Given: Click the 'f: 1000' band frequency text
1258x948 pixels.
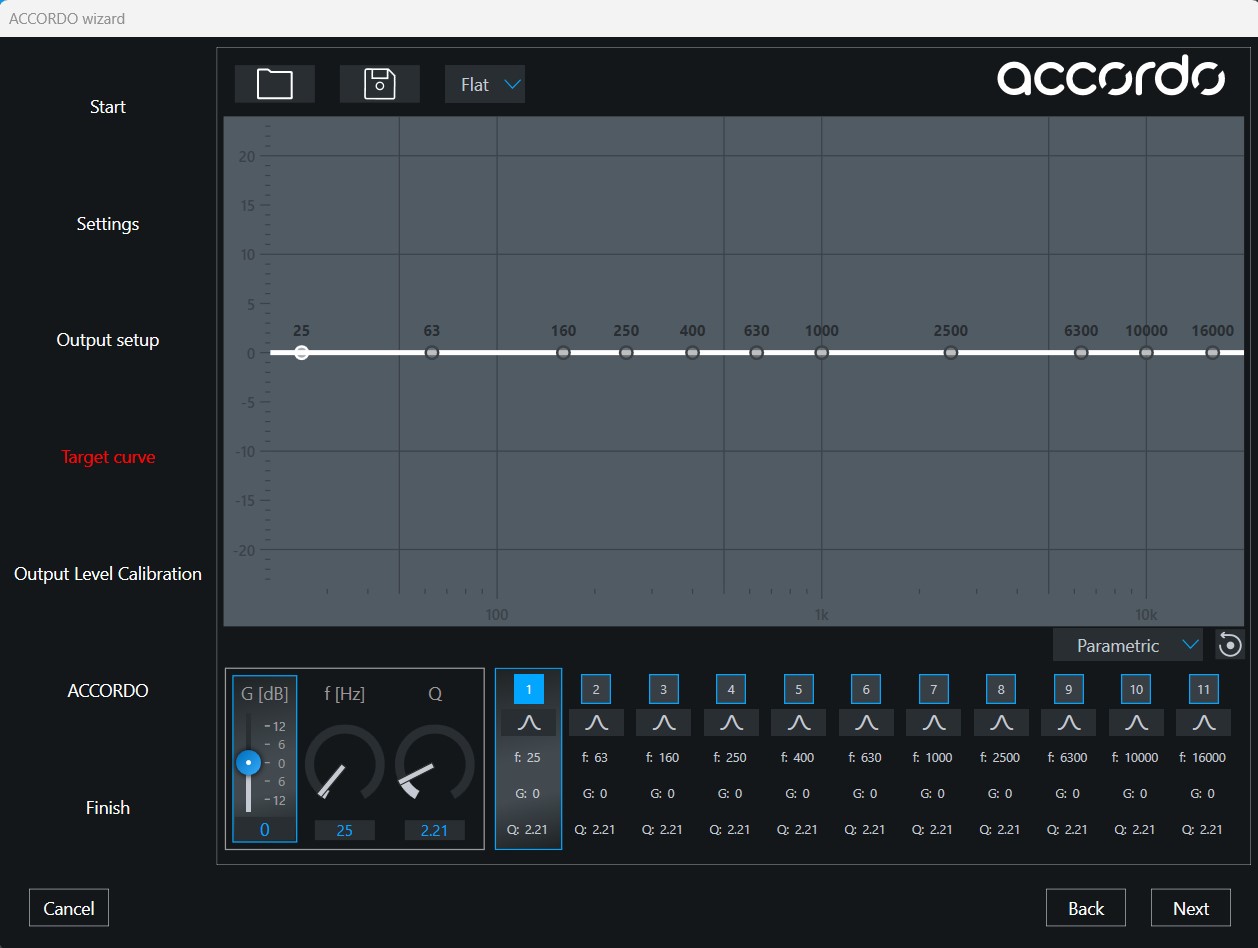Looking at the screenshot, I should [x=933, y=757].
